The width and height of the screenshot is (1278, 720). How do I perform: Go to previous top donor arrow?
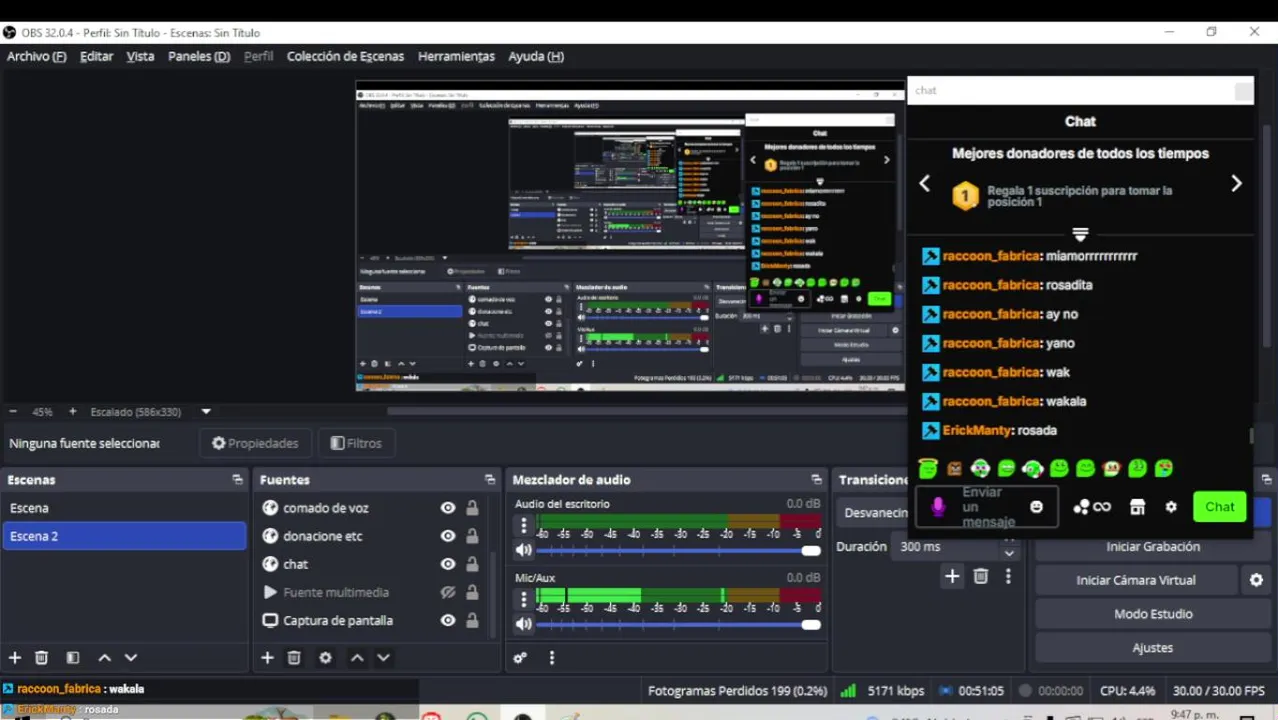(925, 183)
